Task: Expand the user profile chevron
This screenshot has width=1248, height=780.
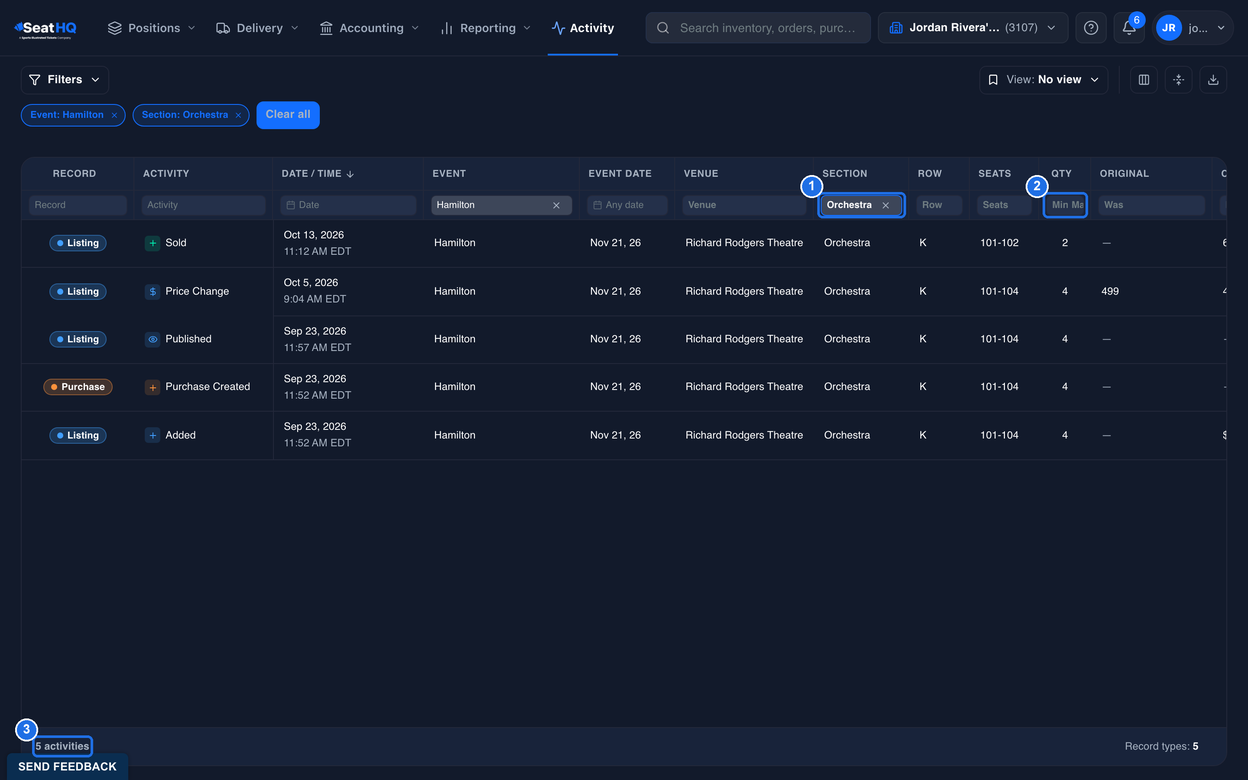Action: [x=1221, y=28]
